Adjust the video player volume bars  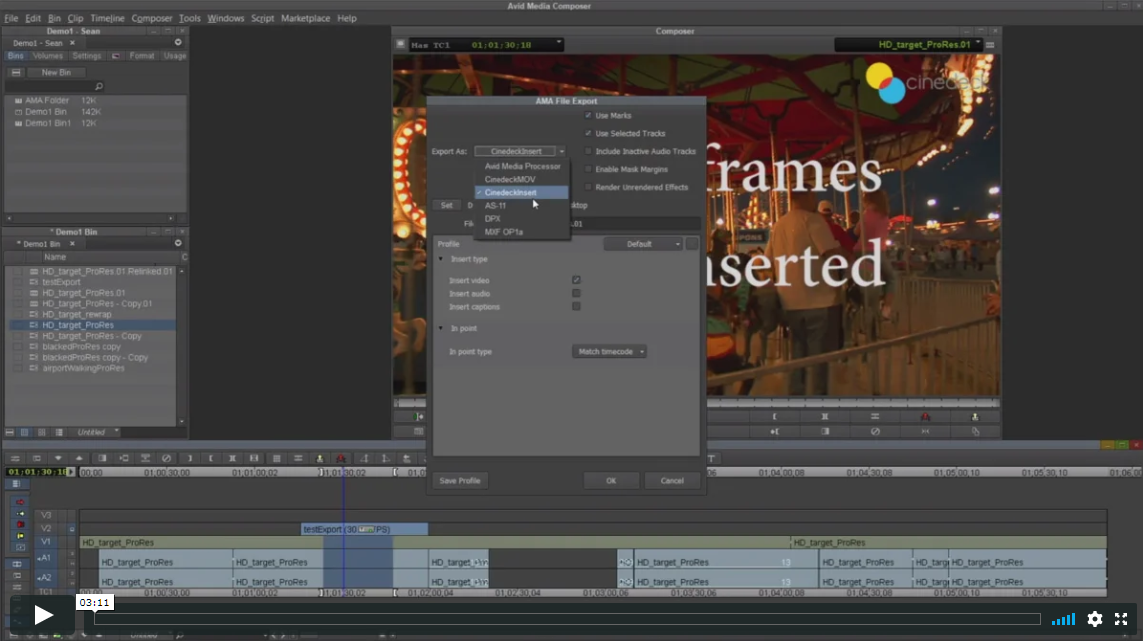(x=1064, y=619)
